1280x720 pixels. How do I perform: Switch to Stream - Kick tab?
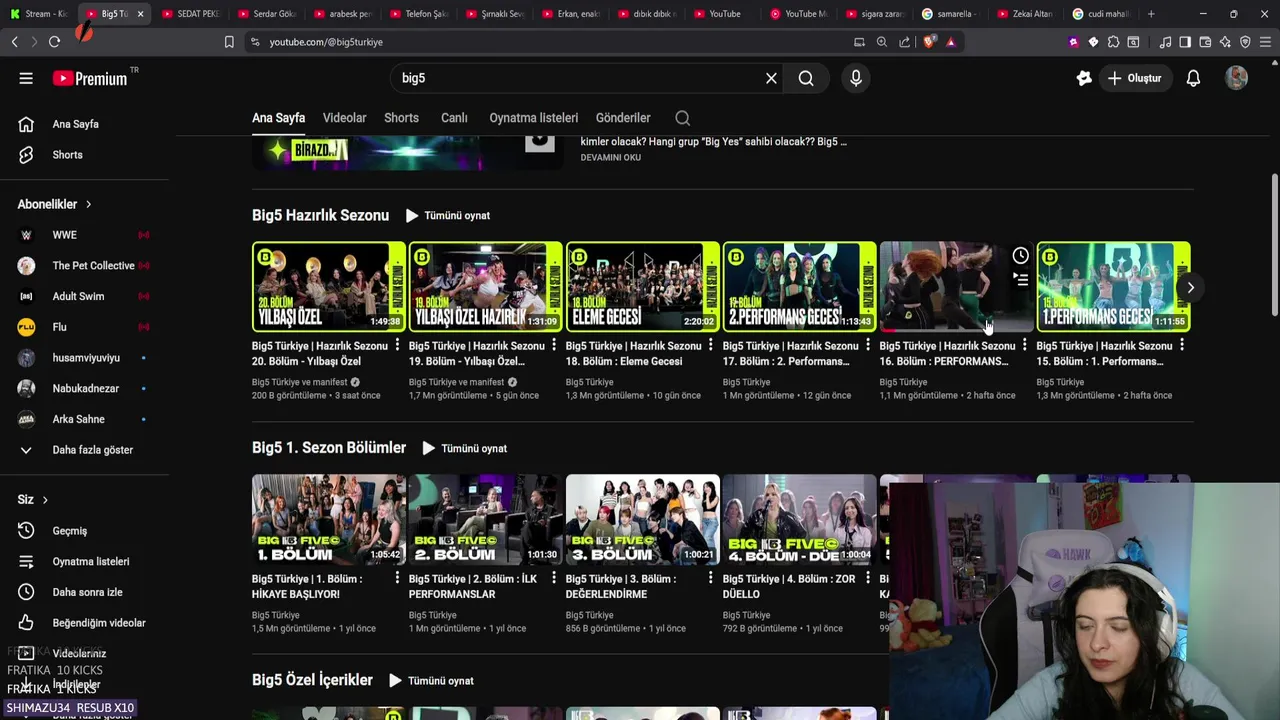[38, 14]
